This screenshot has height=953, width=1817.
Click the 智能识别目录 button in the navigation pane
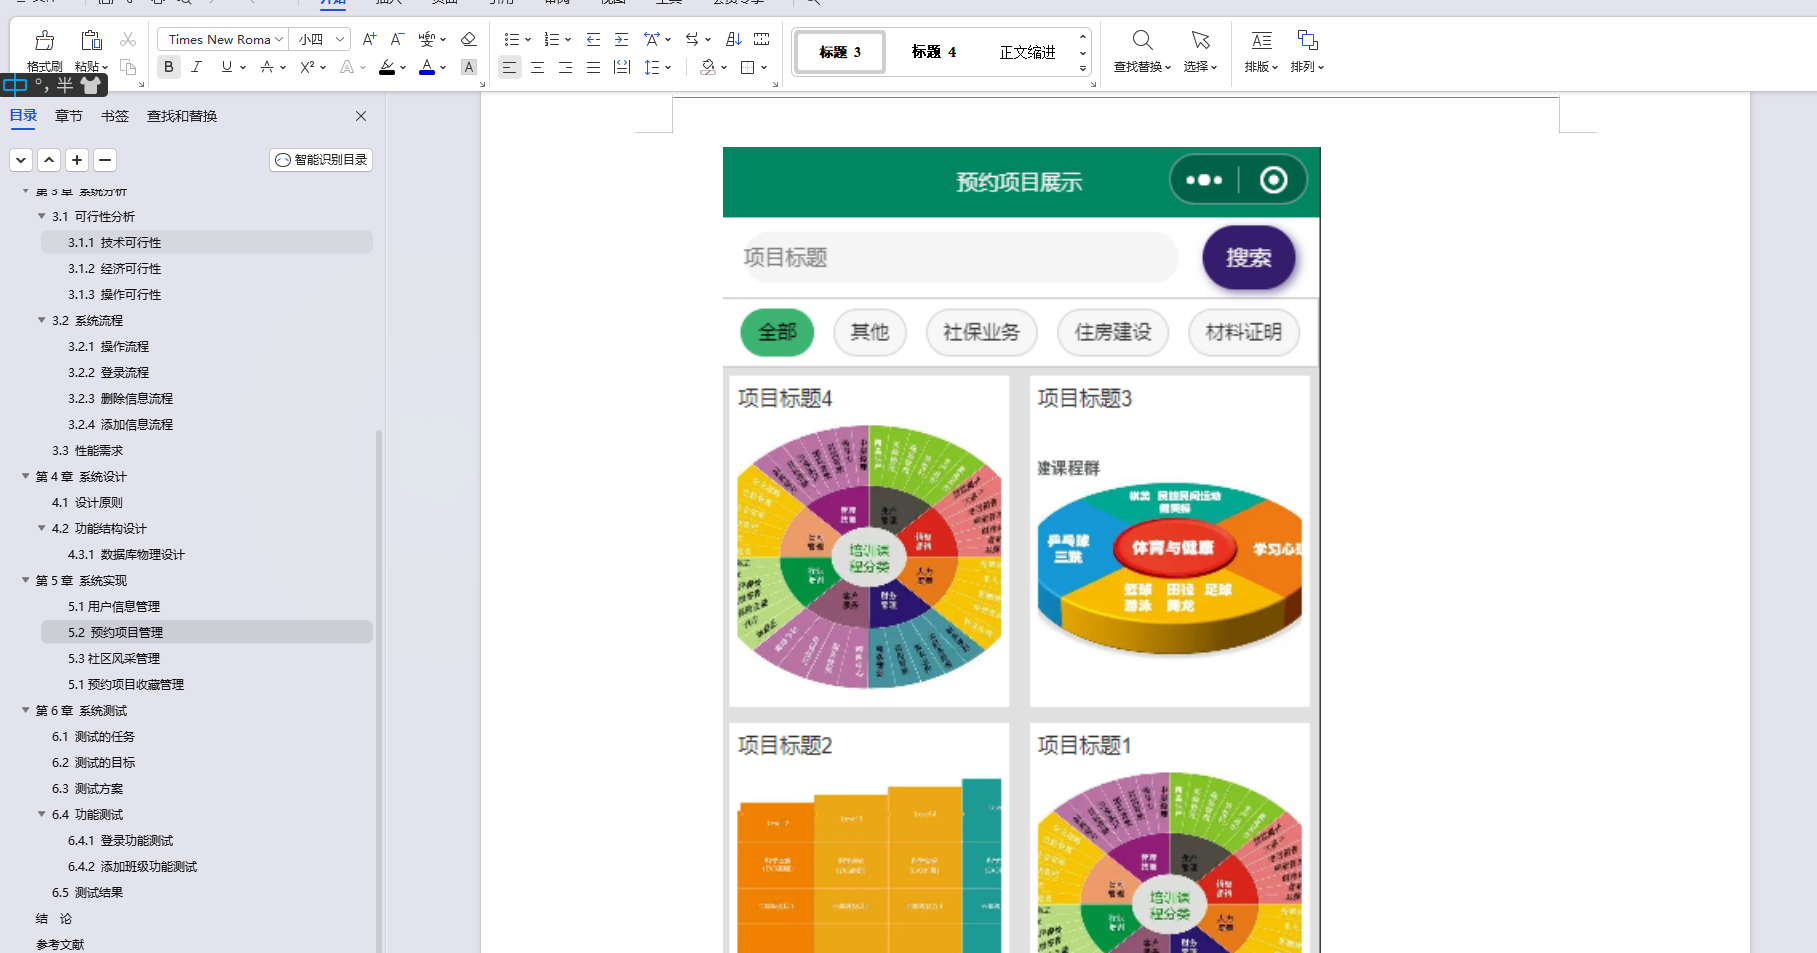[320, 159]
